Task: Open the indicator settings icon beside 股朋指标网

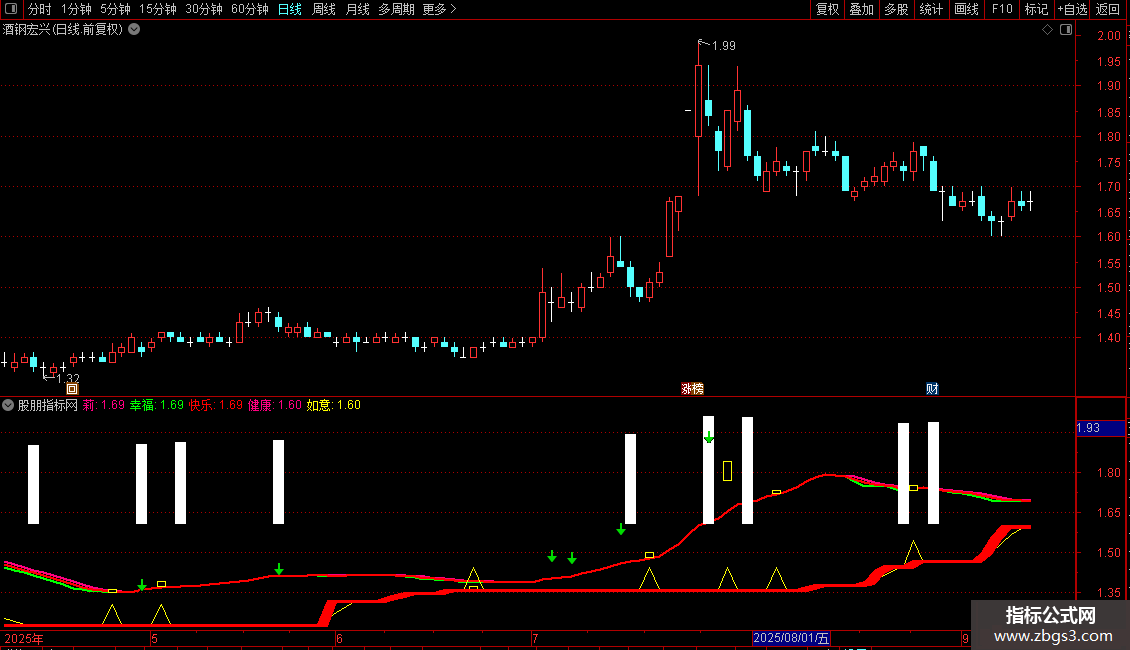Action: (8, 405)
